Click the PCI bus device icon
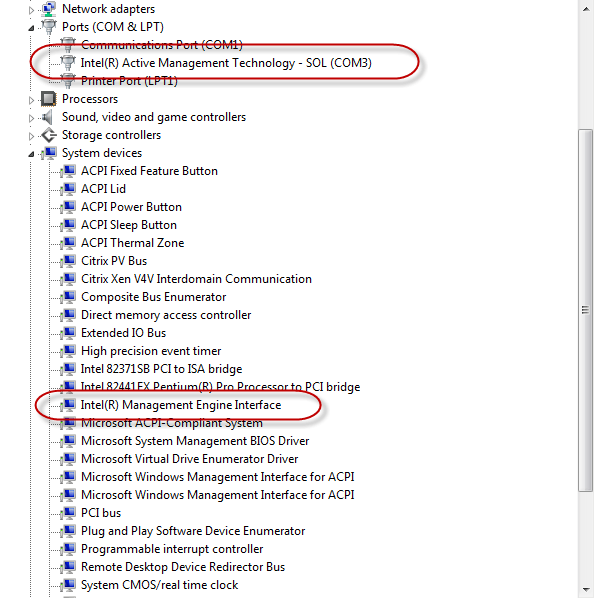 coord(68,513)
